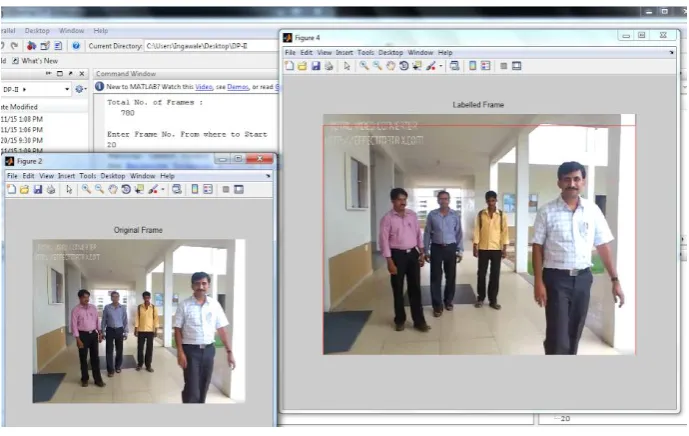Activate Pan hand tool in Figure 4
The height and width of the screenshot is (436, 689).
[391, 66]
